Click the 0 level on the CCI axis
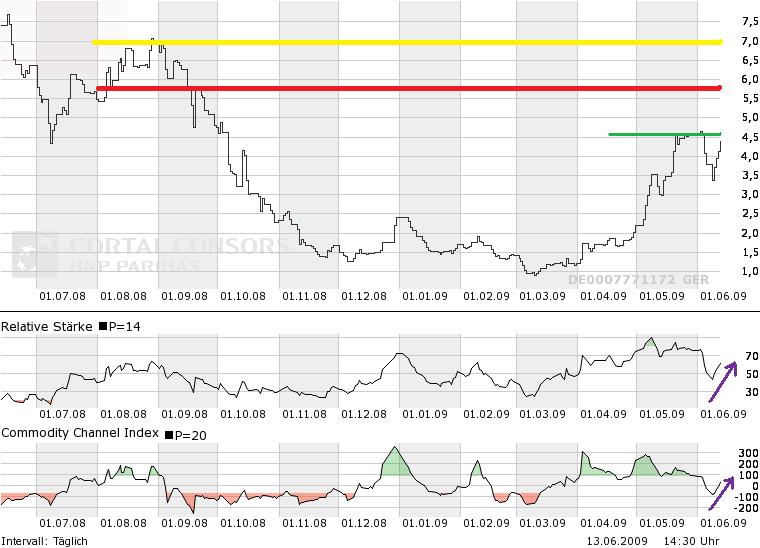The height and width of the screenshot is (548, 760). click(x=755, y=486)
